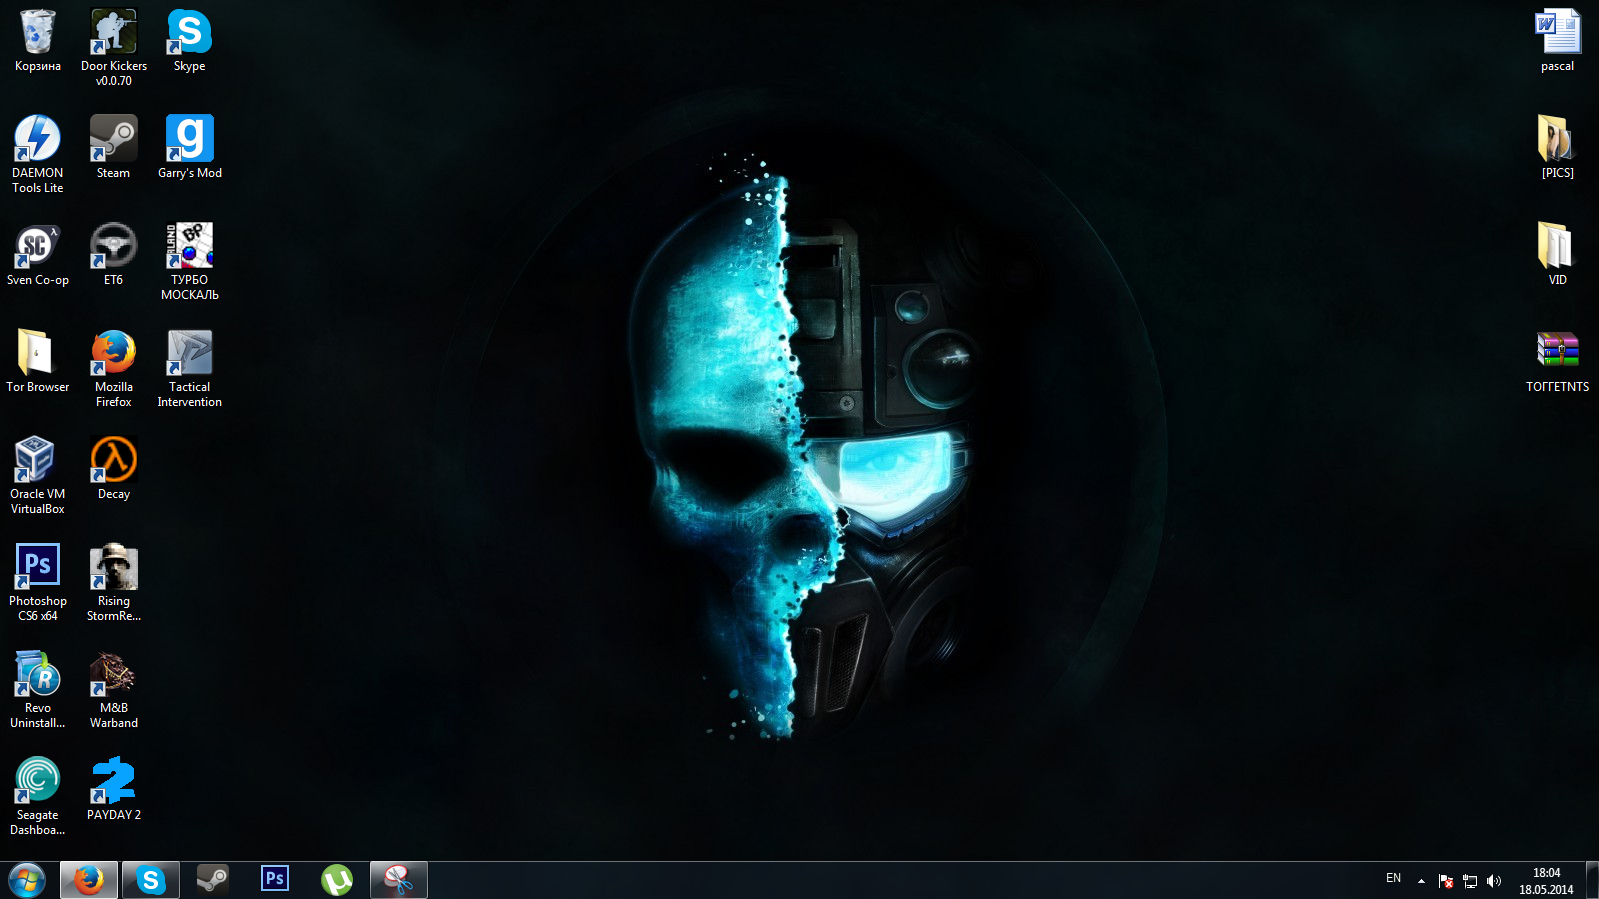Screen dimensions: 1599x899
Task: Open the Action Center flag notification
Action: pos(1446,881)
